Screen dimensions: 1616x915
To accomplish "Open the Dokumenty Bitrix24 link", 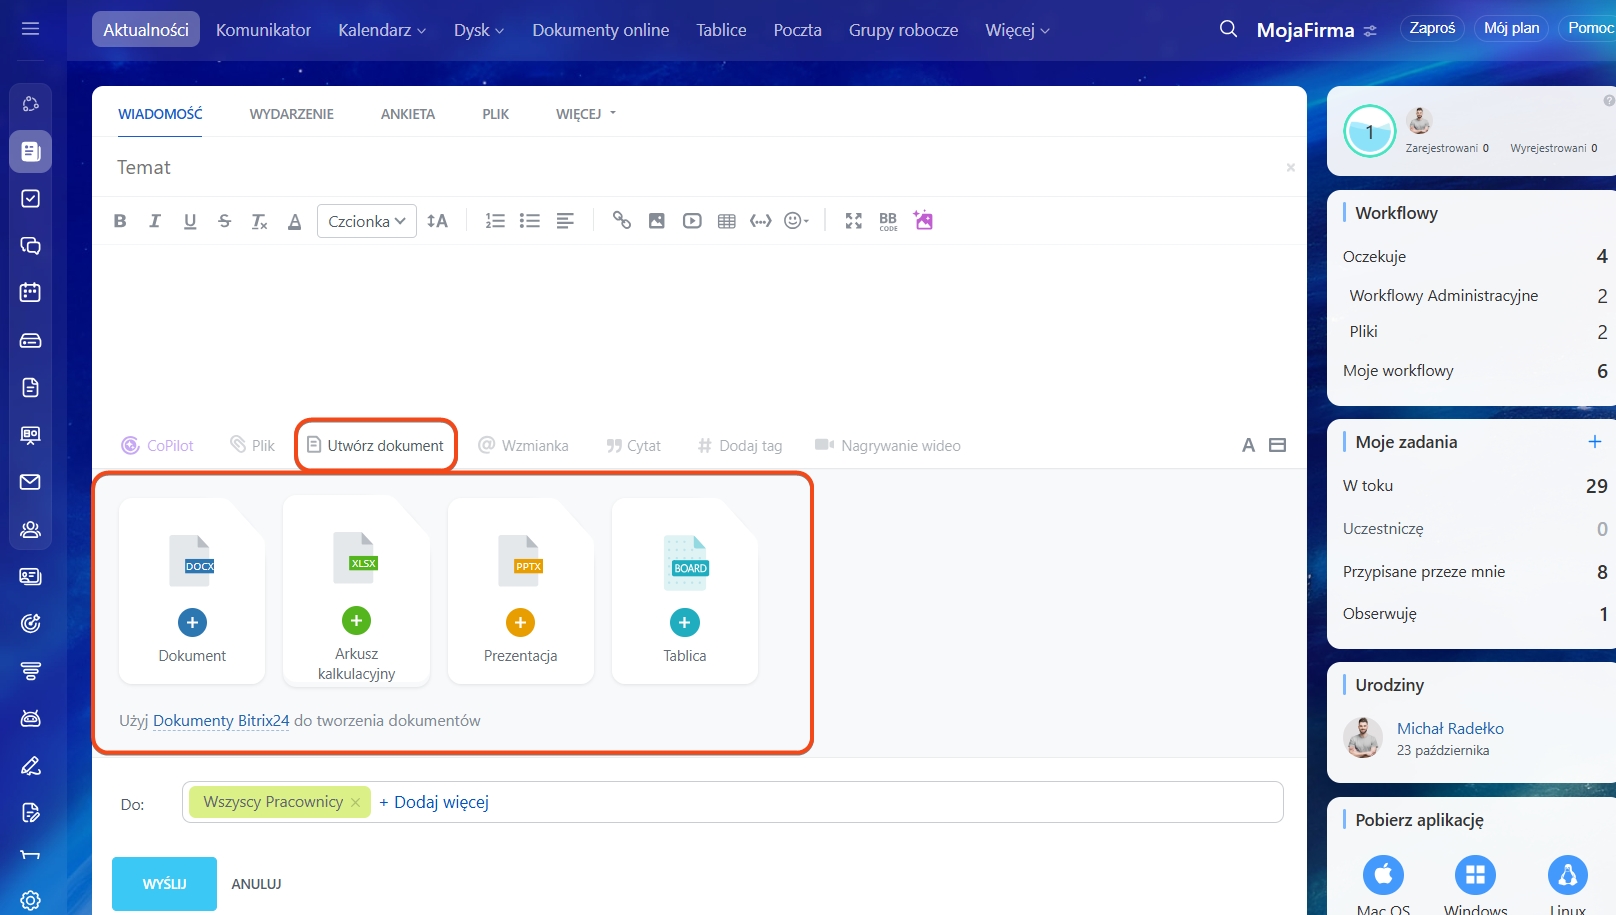I will tap(221, 720).
